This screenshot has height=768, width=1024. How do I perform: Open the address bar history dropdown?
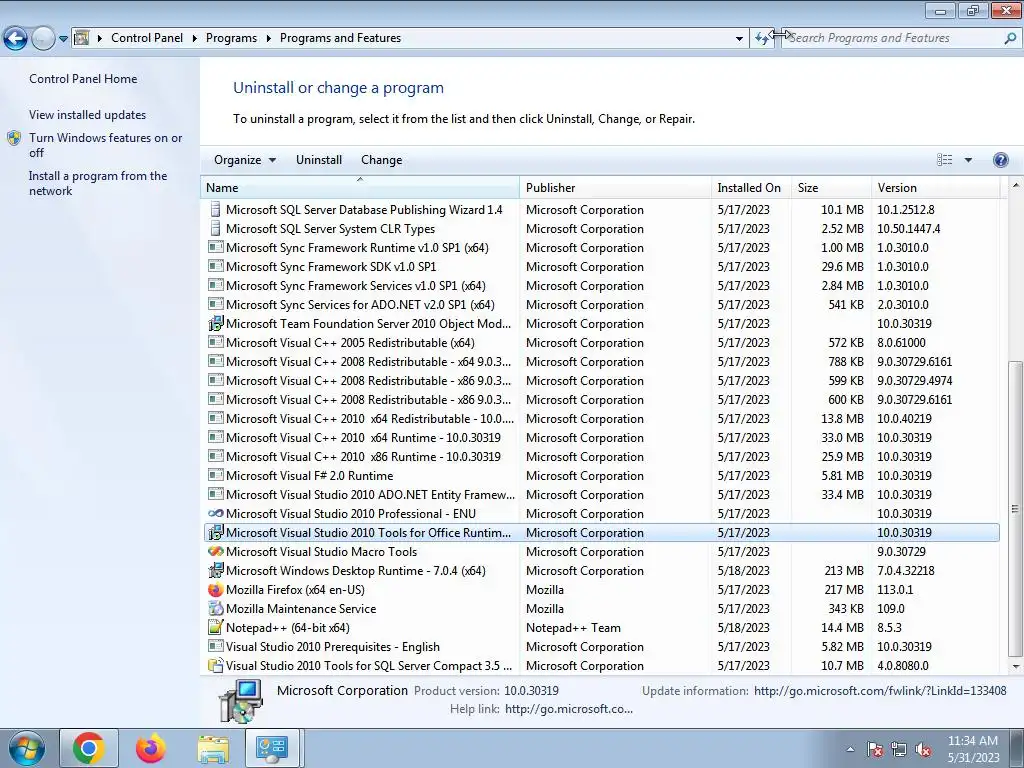pyautogui.click(x=739, y=39)
